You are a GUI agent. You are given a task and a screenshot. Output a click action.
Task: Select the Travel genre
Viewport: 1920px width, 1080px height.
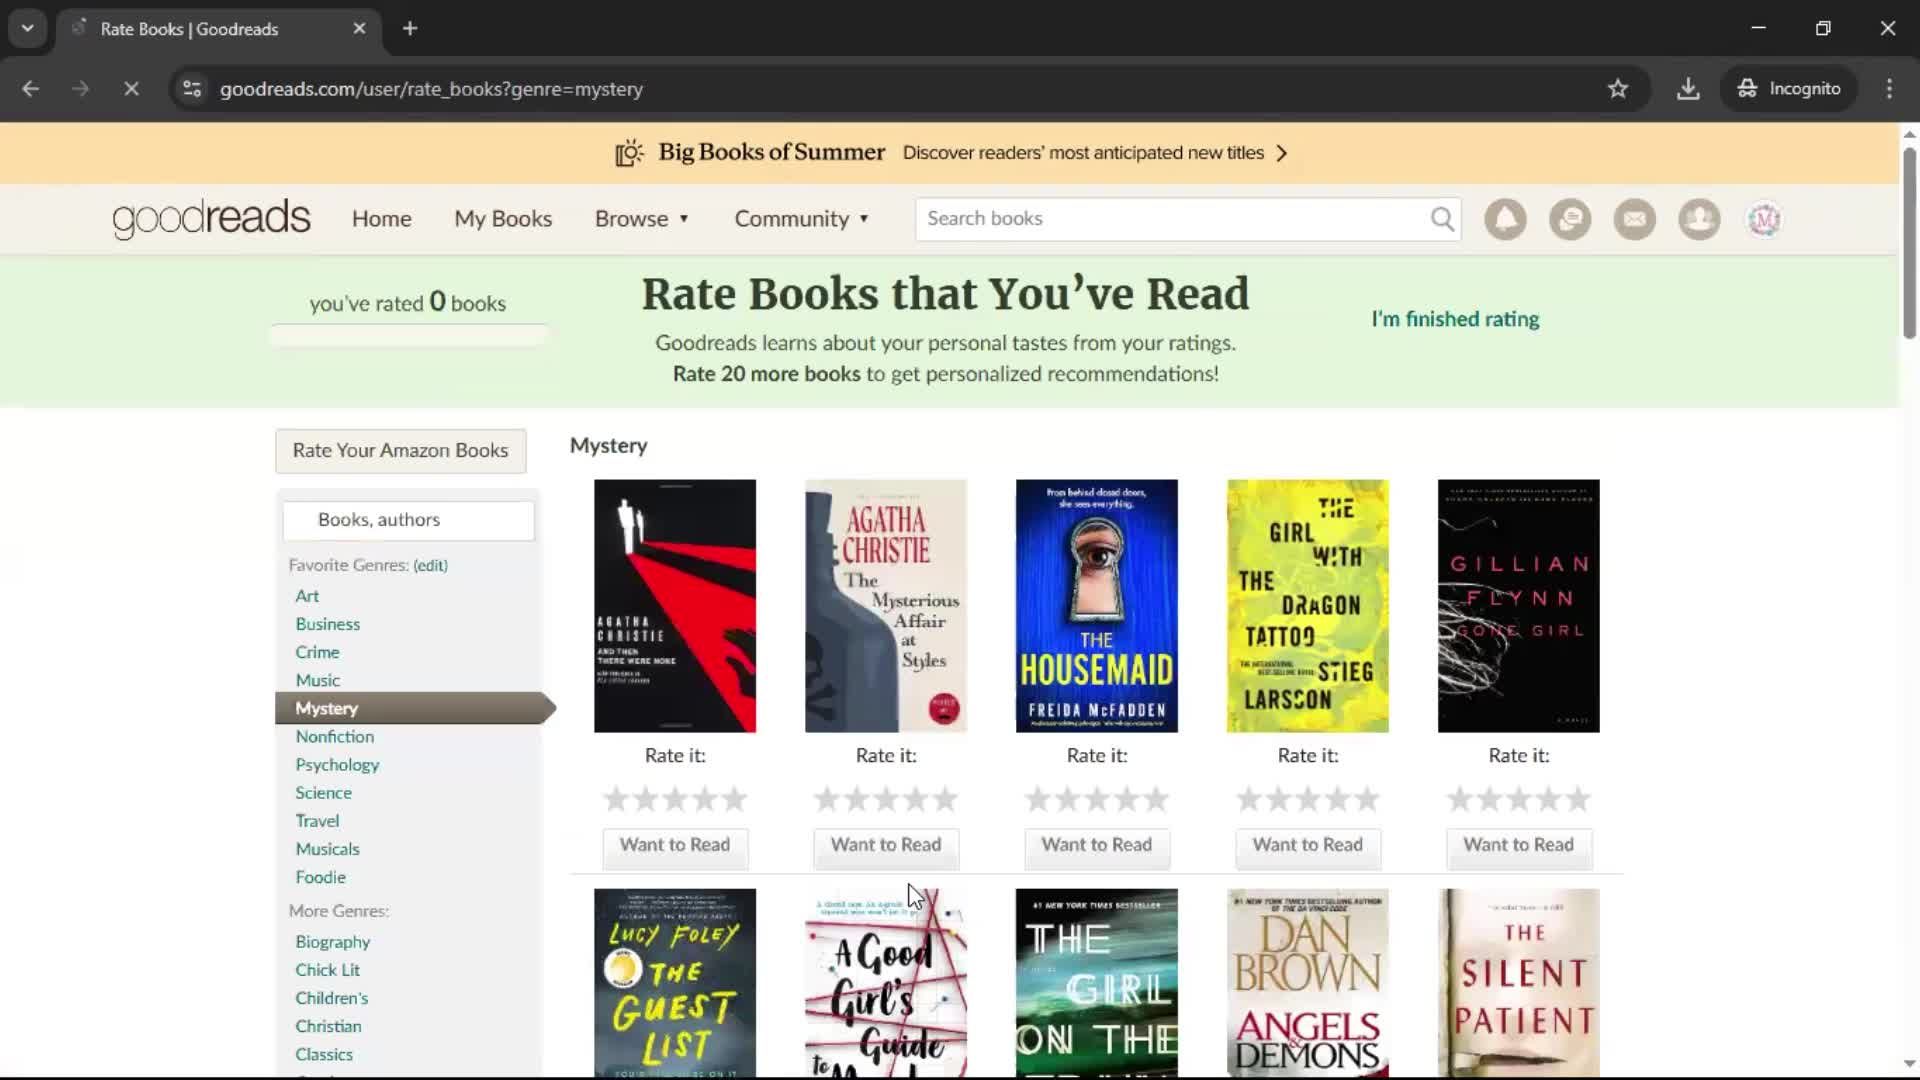tap(317, 821)
